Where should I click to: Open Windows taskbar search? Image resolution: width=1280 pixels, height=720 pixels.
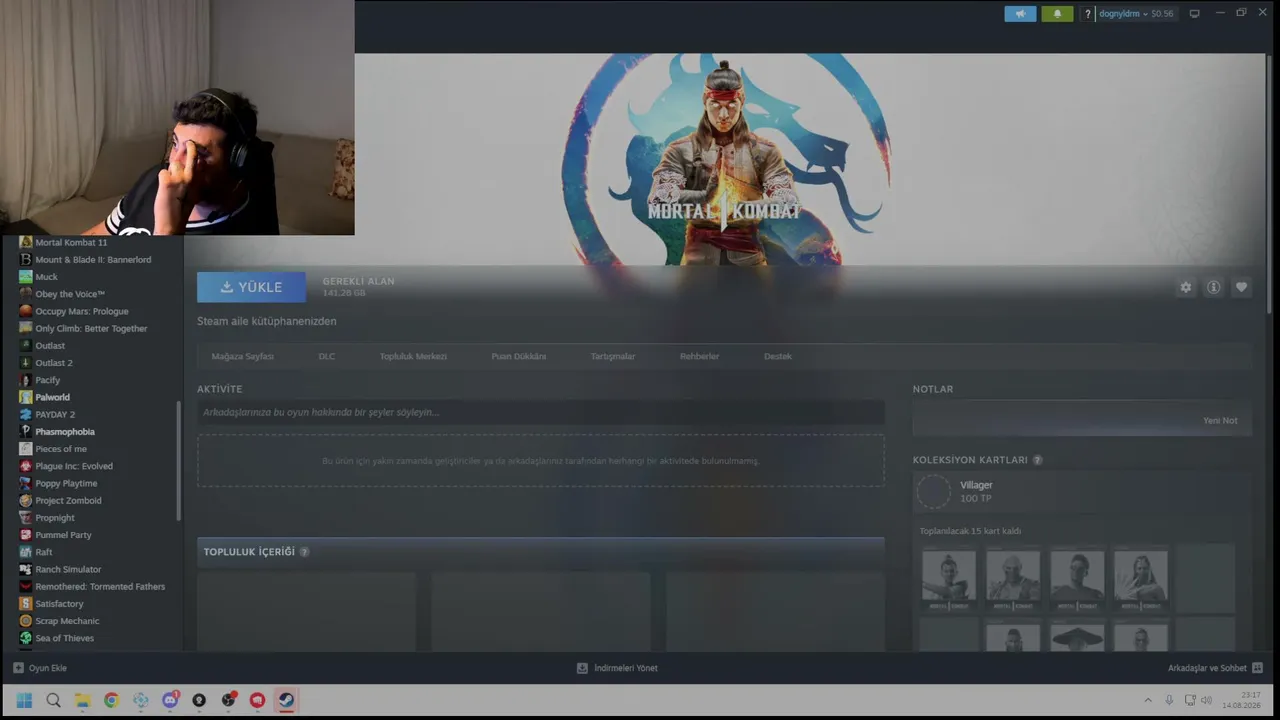[x=53, y=700]
